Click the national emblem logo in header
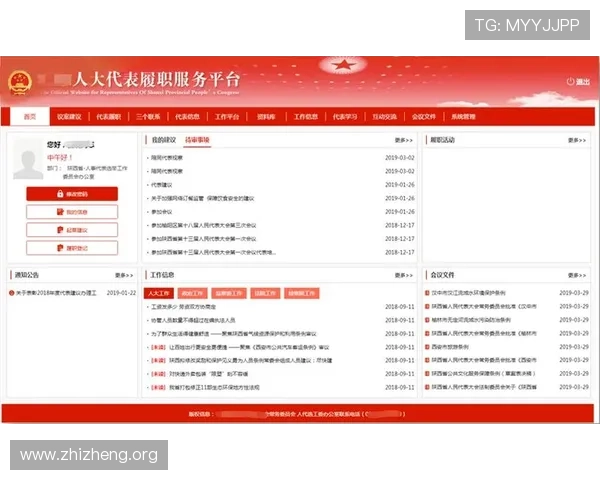The image size is (600, 480). 20,82
